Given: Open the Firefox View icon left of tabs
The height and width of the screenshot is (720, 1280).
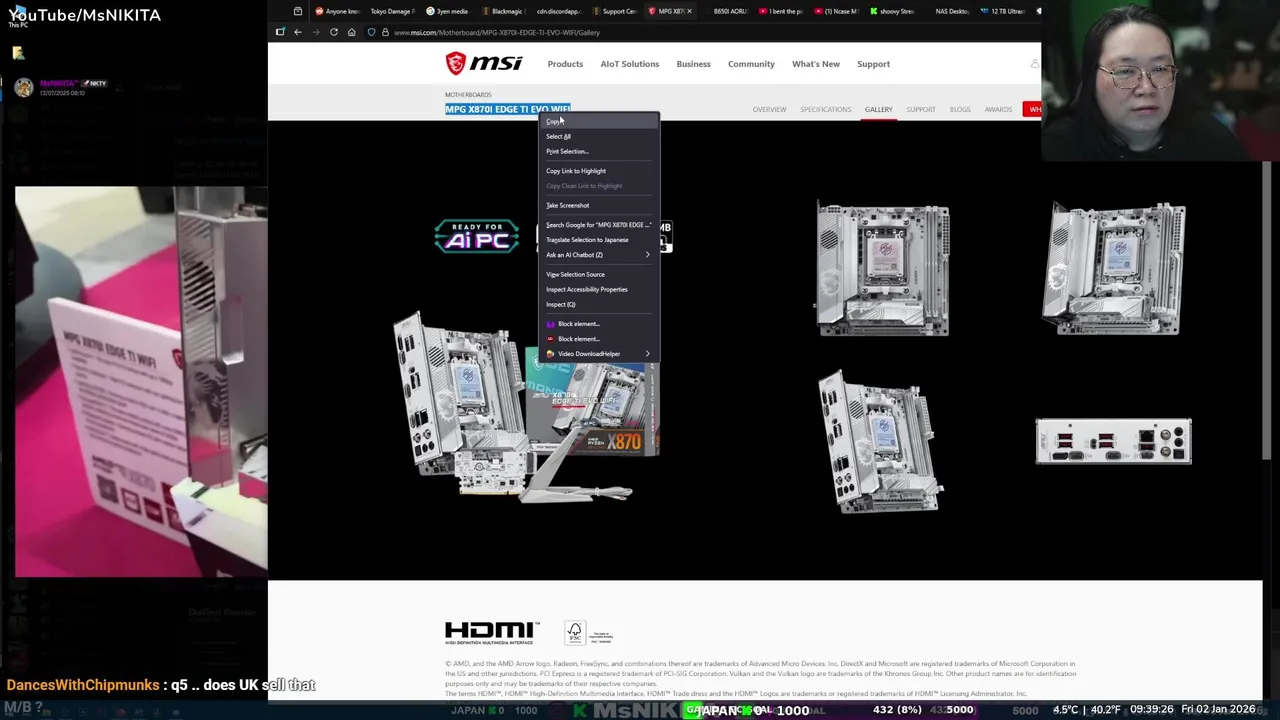Looking at the screenshot, I should tap(298, 11).
